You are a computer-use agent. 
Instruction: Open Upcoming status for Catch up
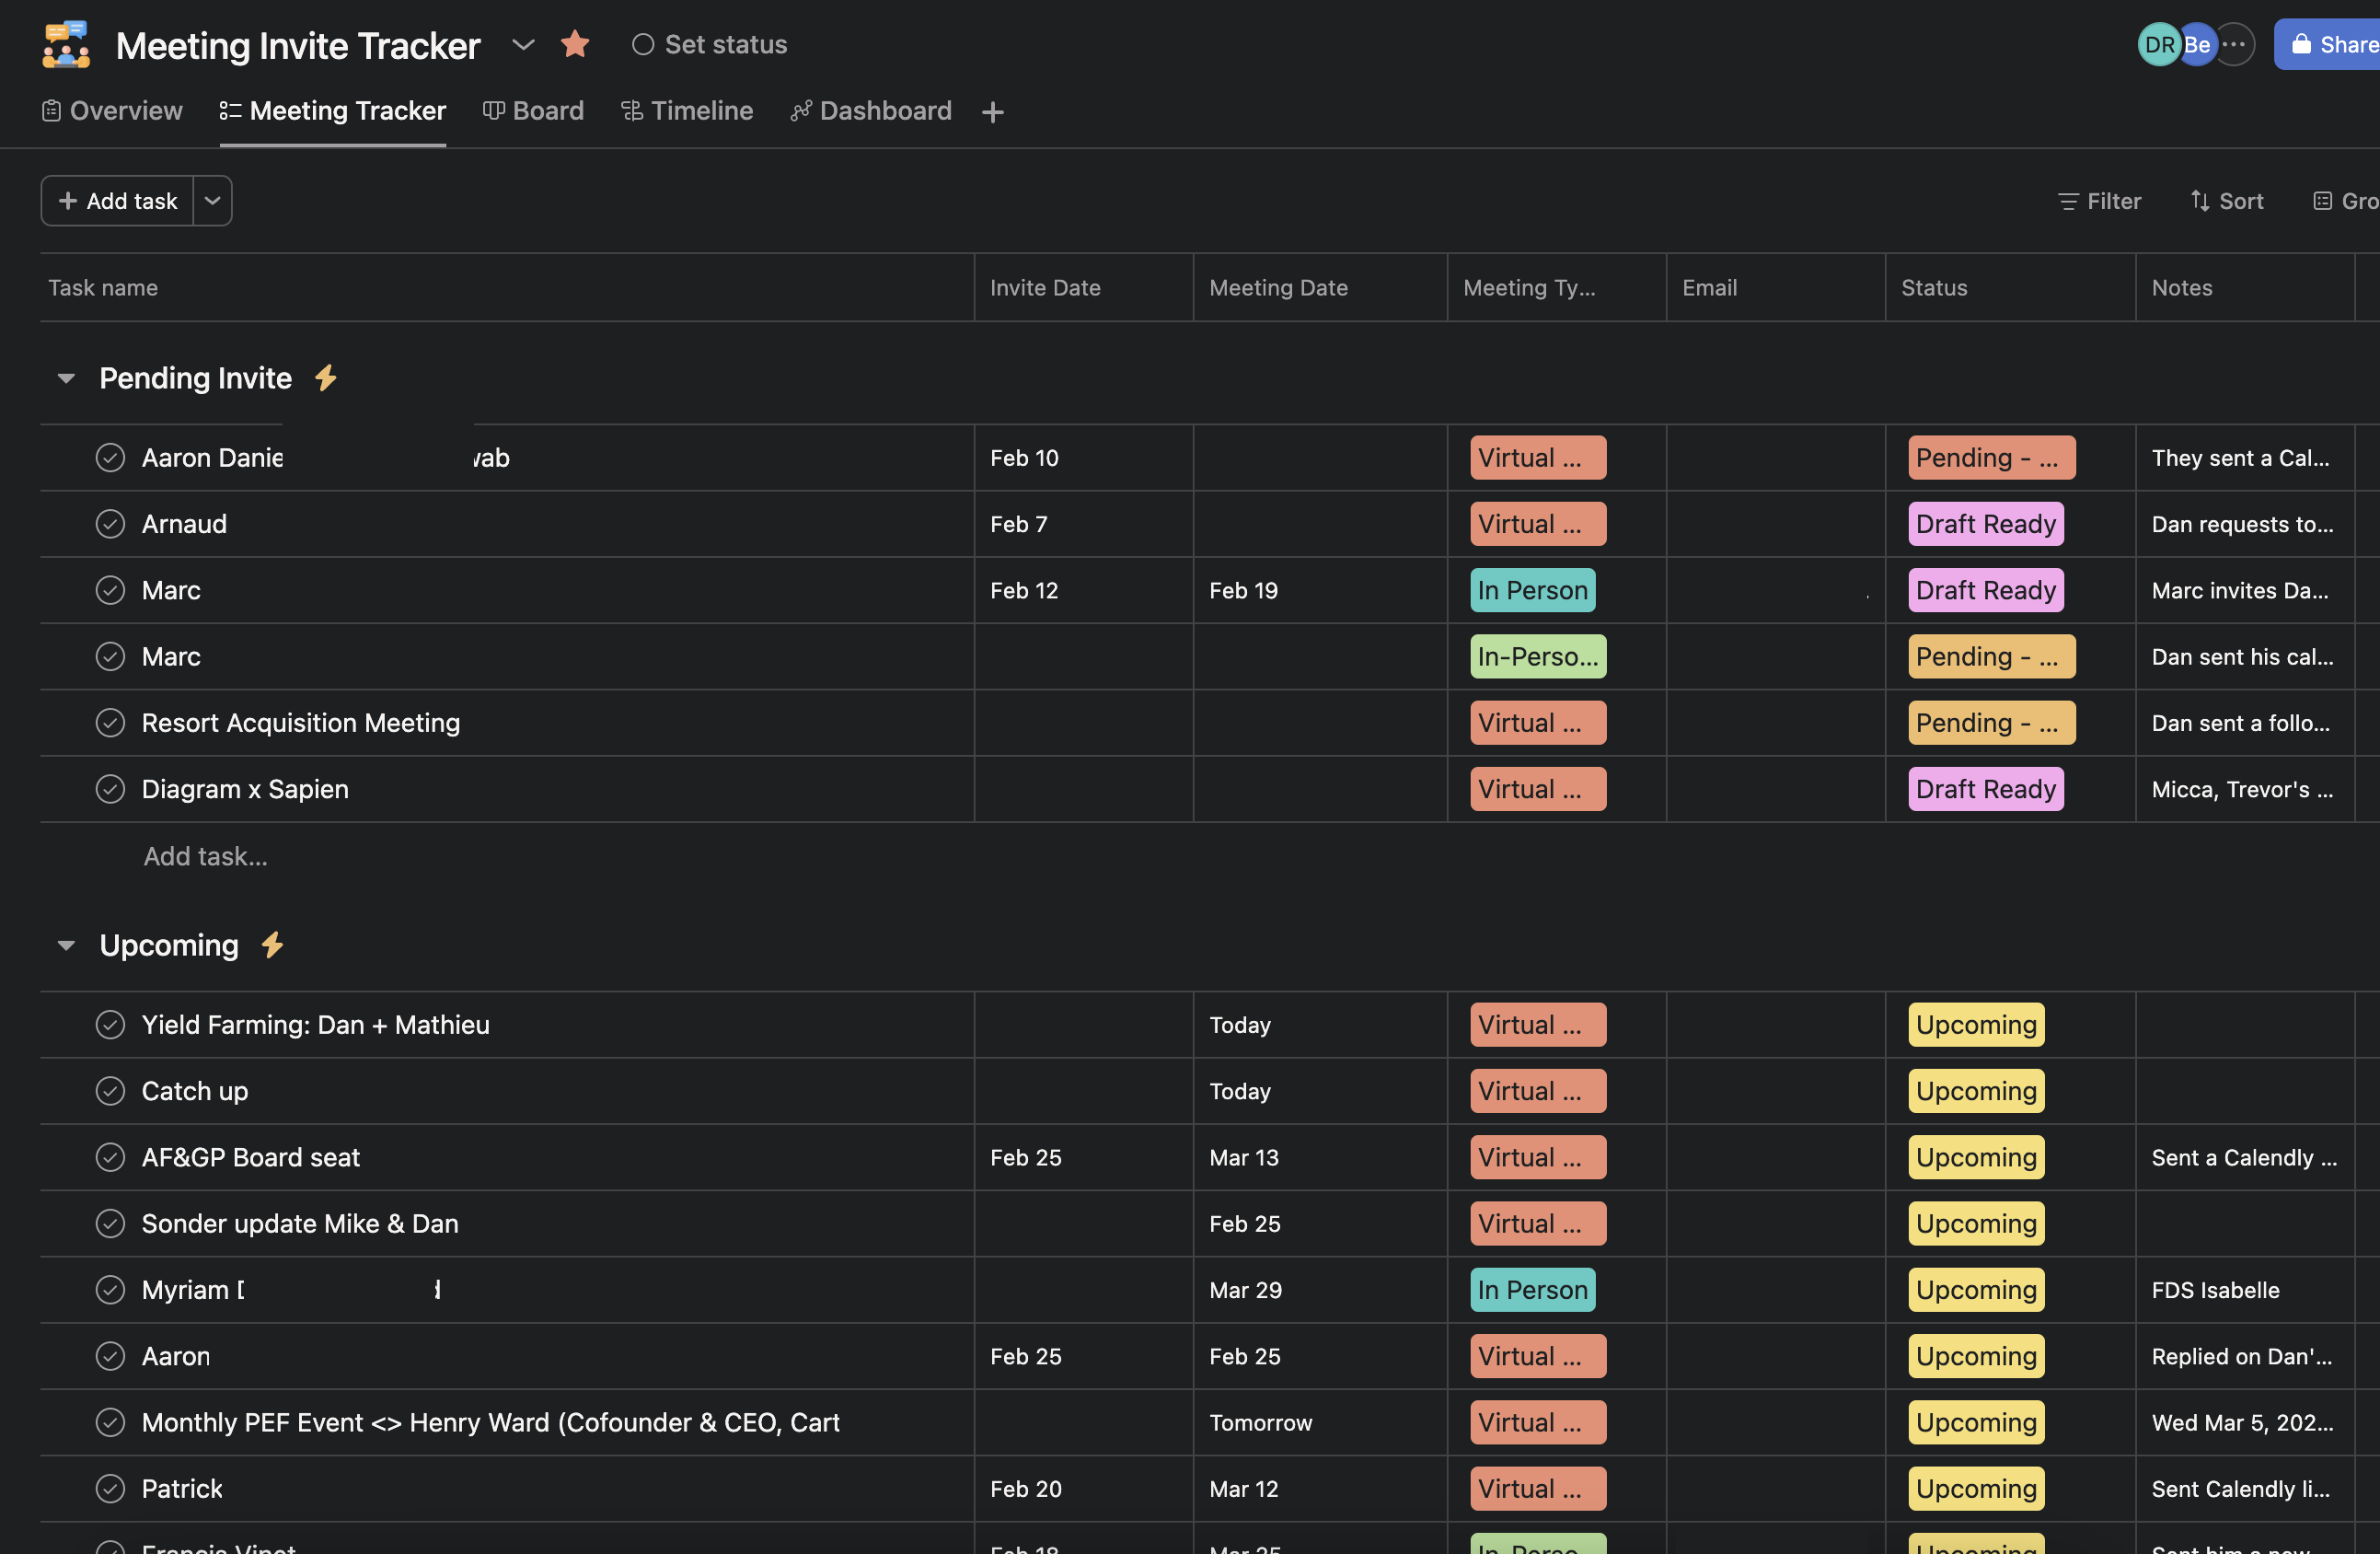pyautogui.click(x=1976, y=1091)
